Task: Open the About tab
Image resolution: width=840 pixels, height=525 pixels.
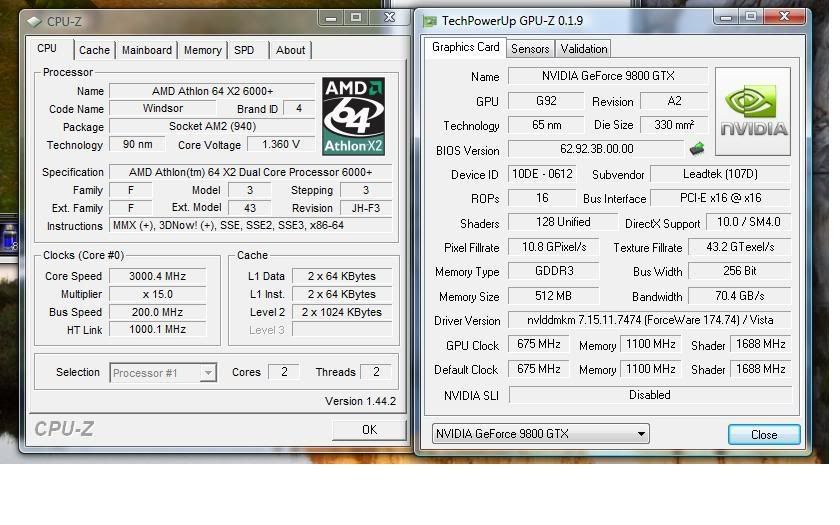Action: (290, 50)
